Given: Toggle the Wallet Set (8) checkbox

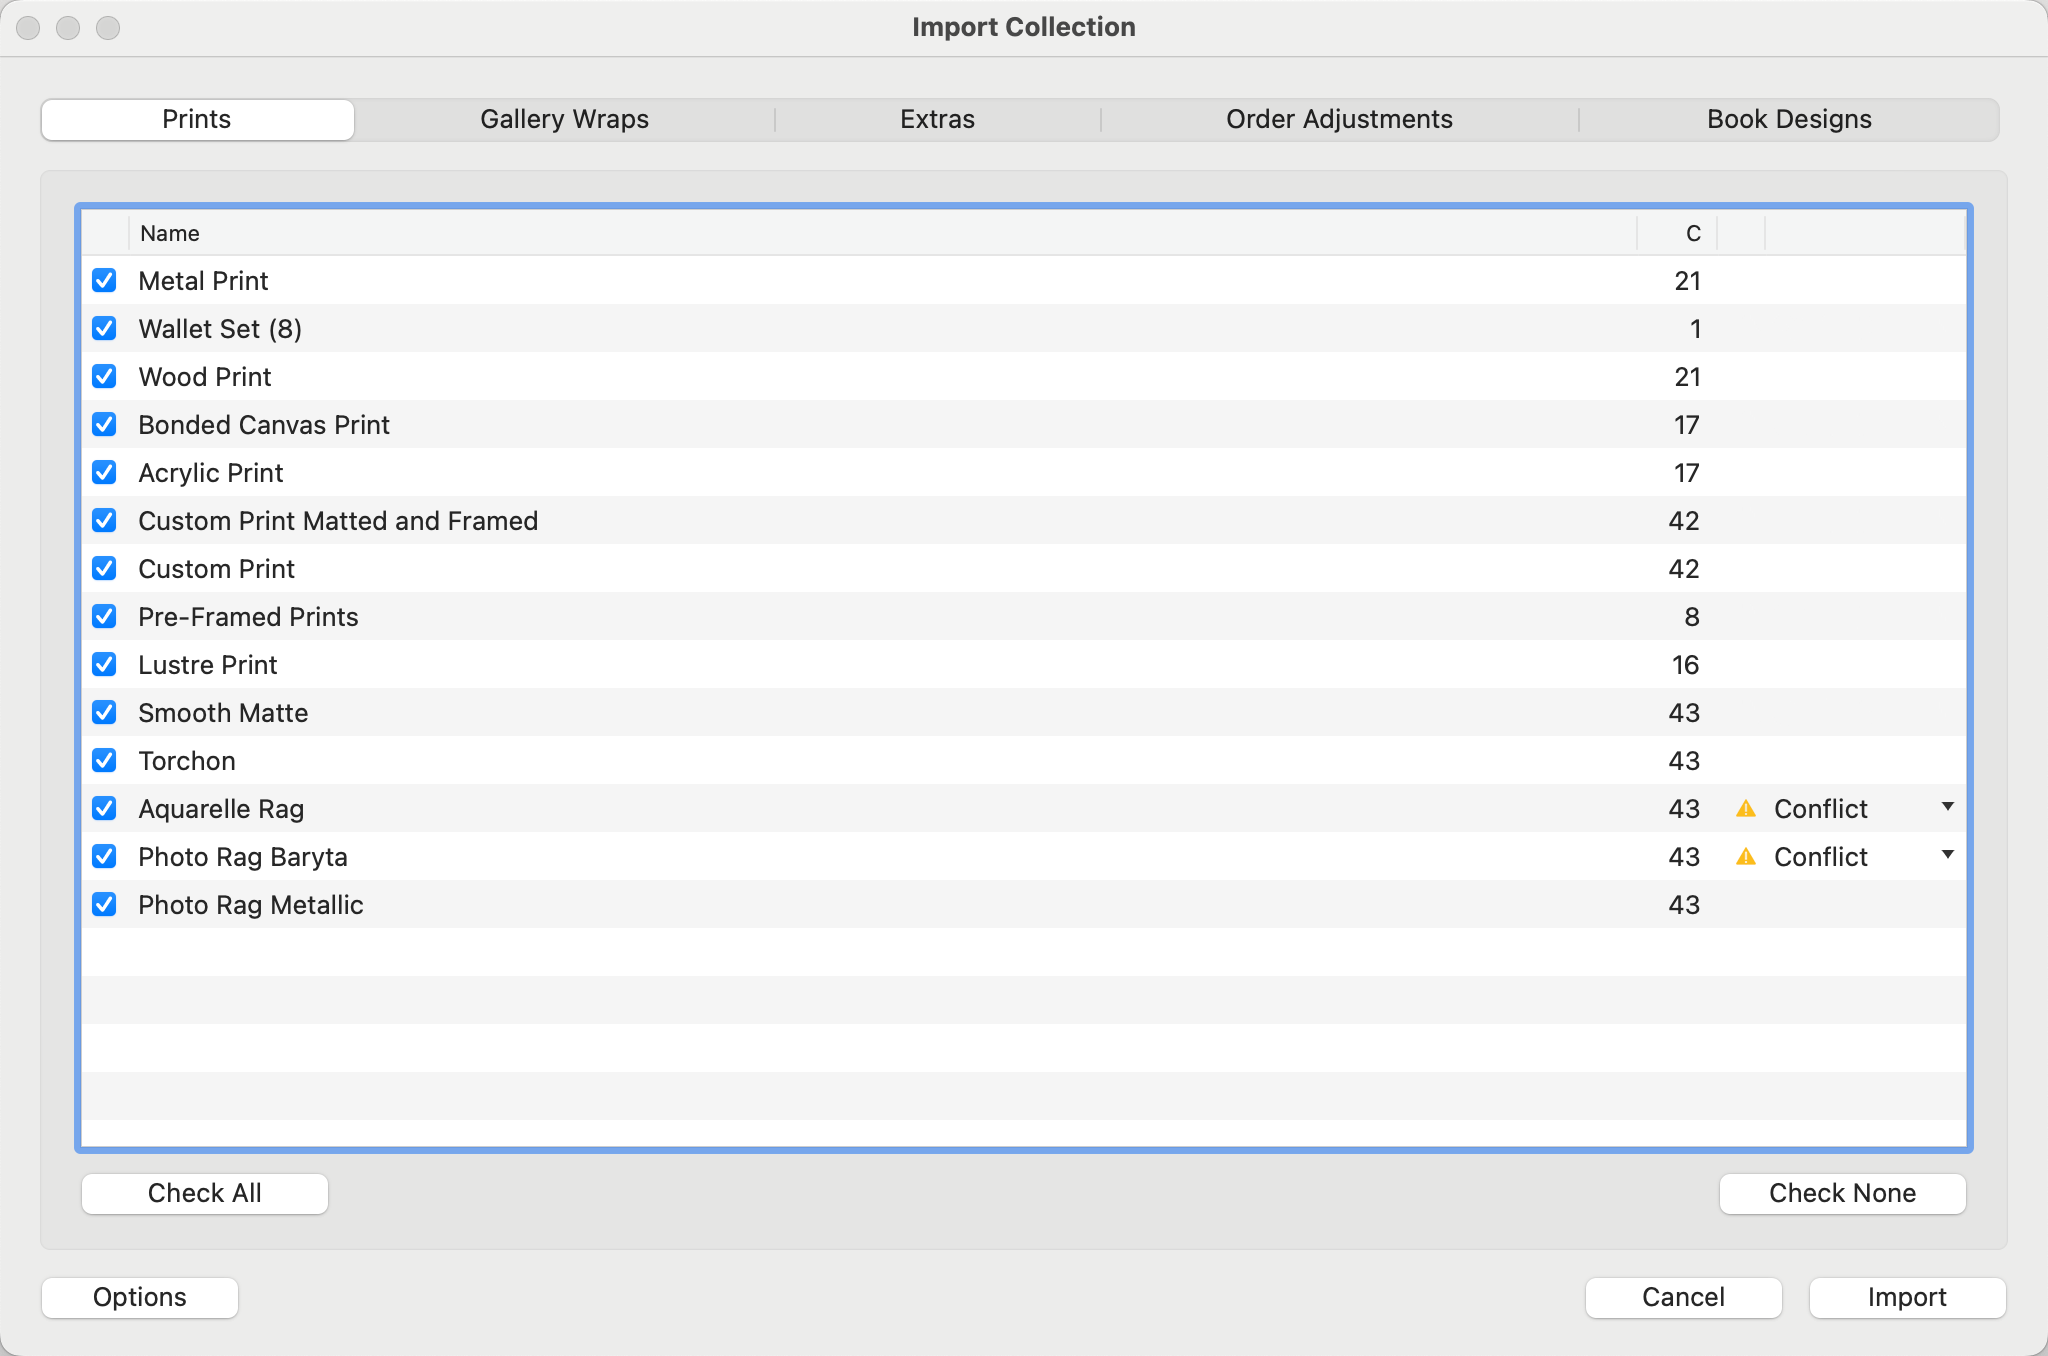Looking at the screenshot, I should coord(104,329).
